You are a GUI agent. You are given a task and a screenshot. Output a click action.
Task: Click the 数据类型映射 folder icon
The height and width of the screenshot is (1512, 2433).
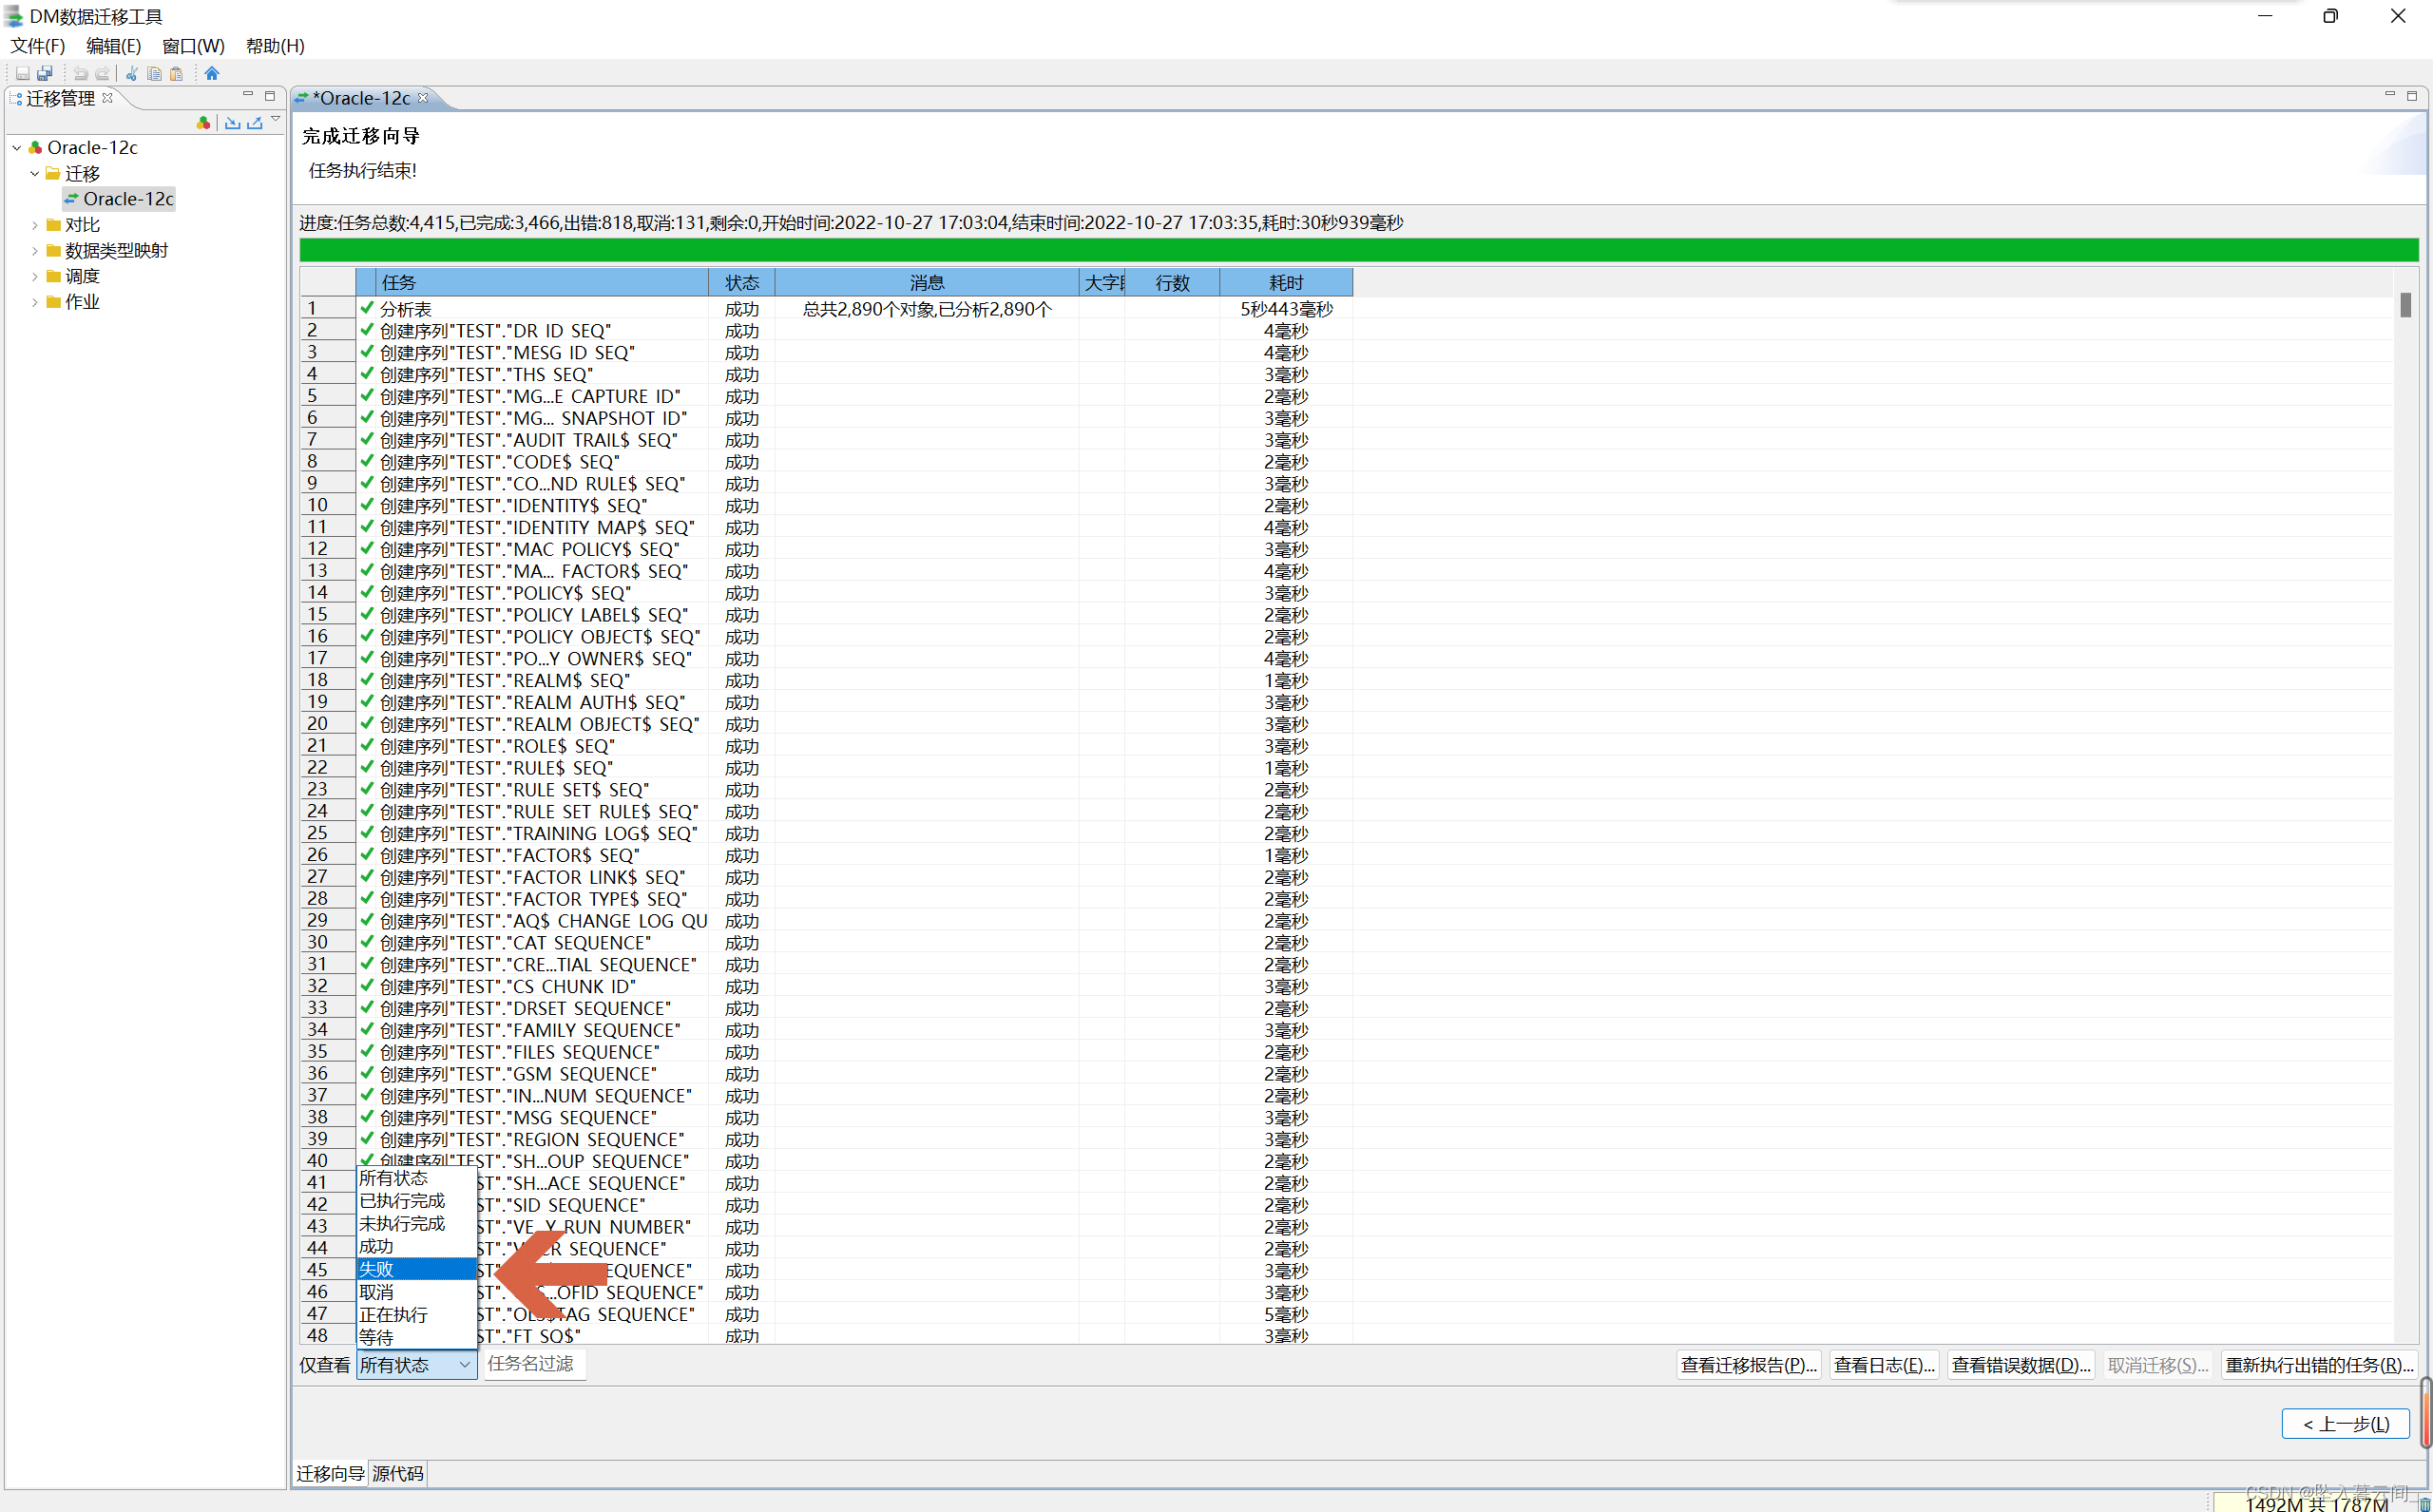click(53, 250)
